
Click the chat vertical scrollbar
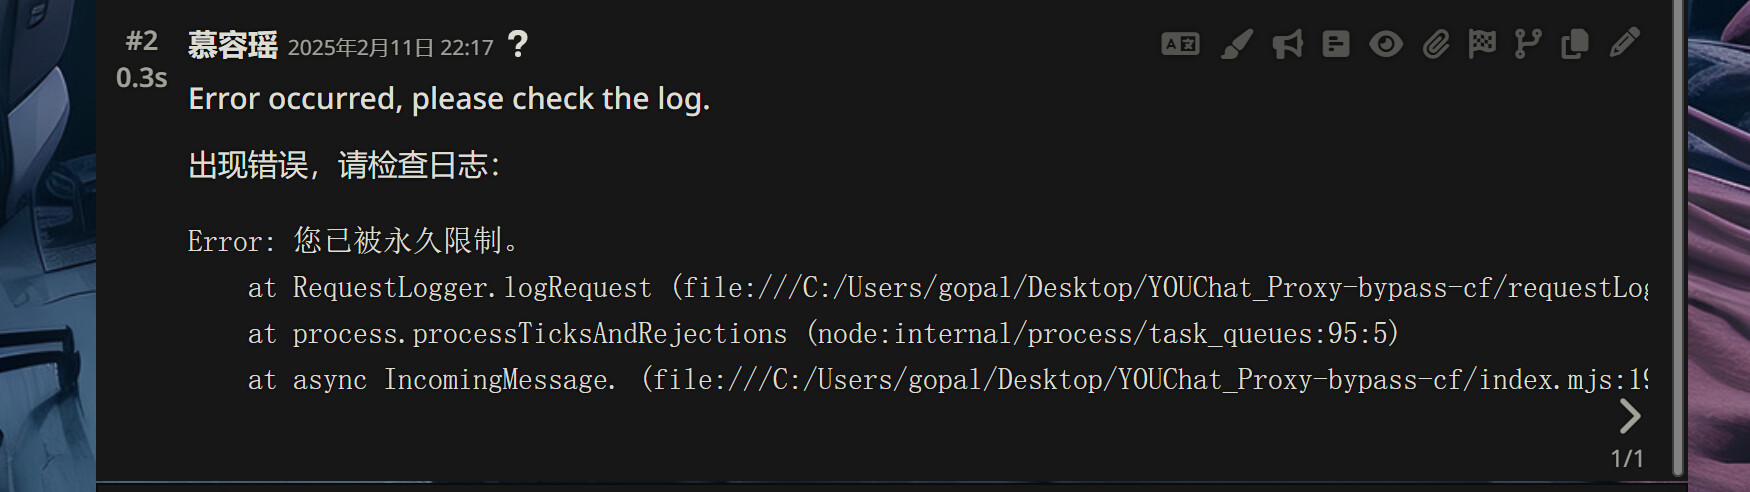coord(1678,240)
